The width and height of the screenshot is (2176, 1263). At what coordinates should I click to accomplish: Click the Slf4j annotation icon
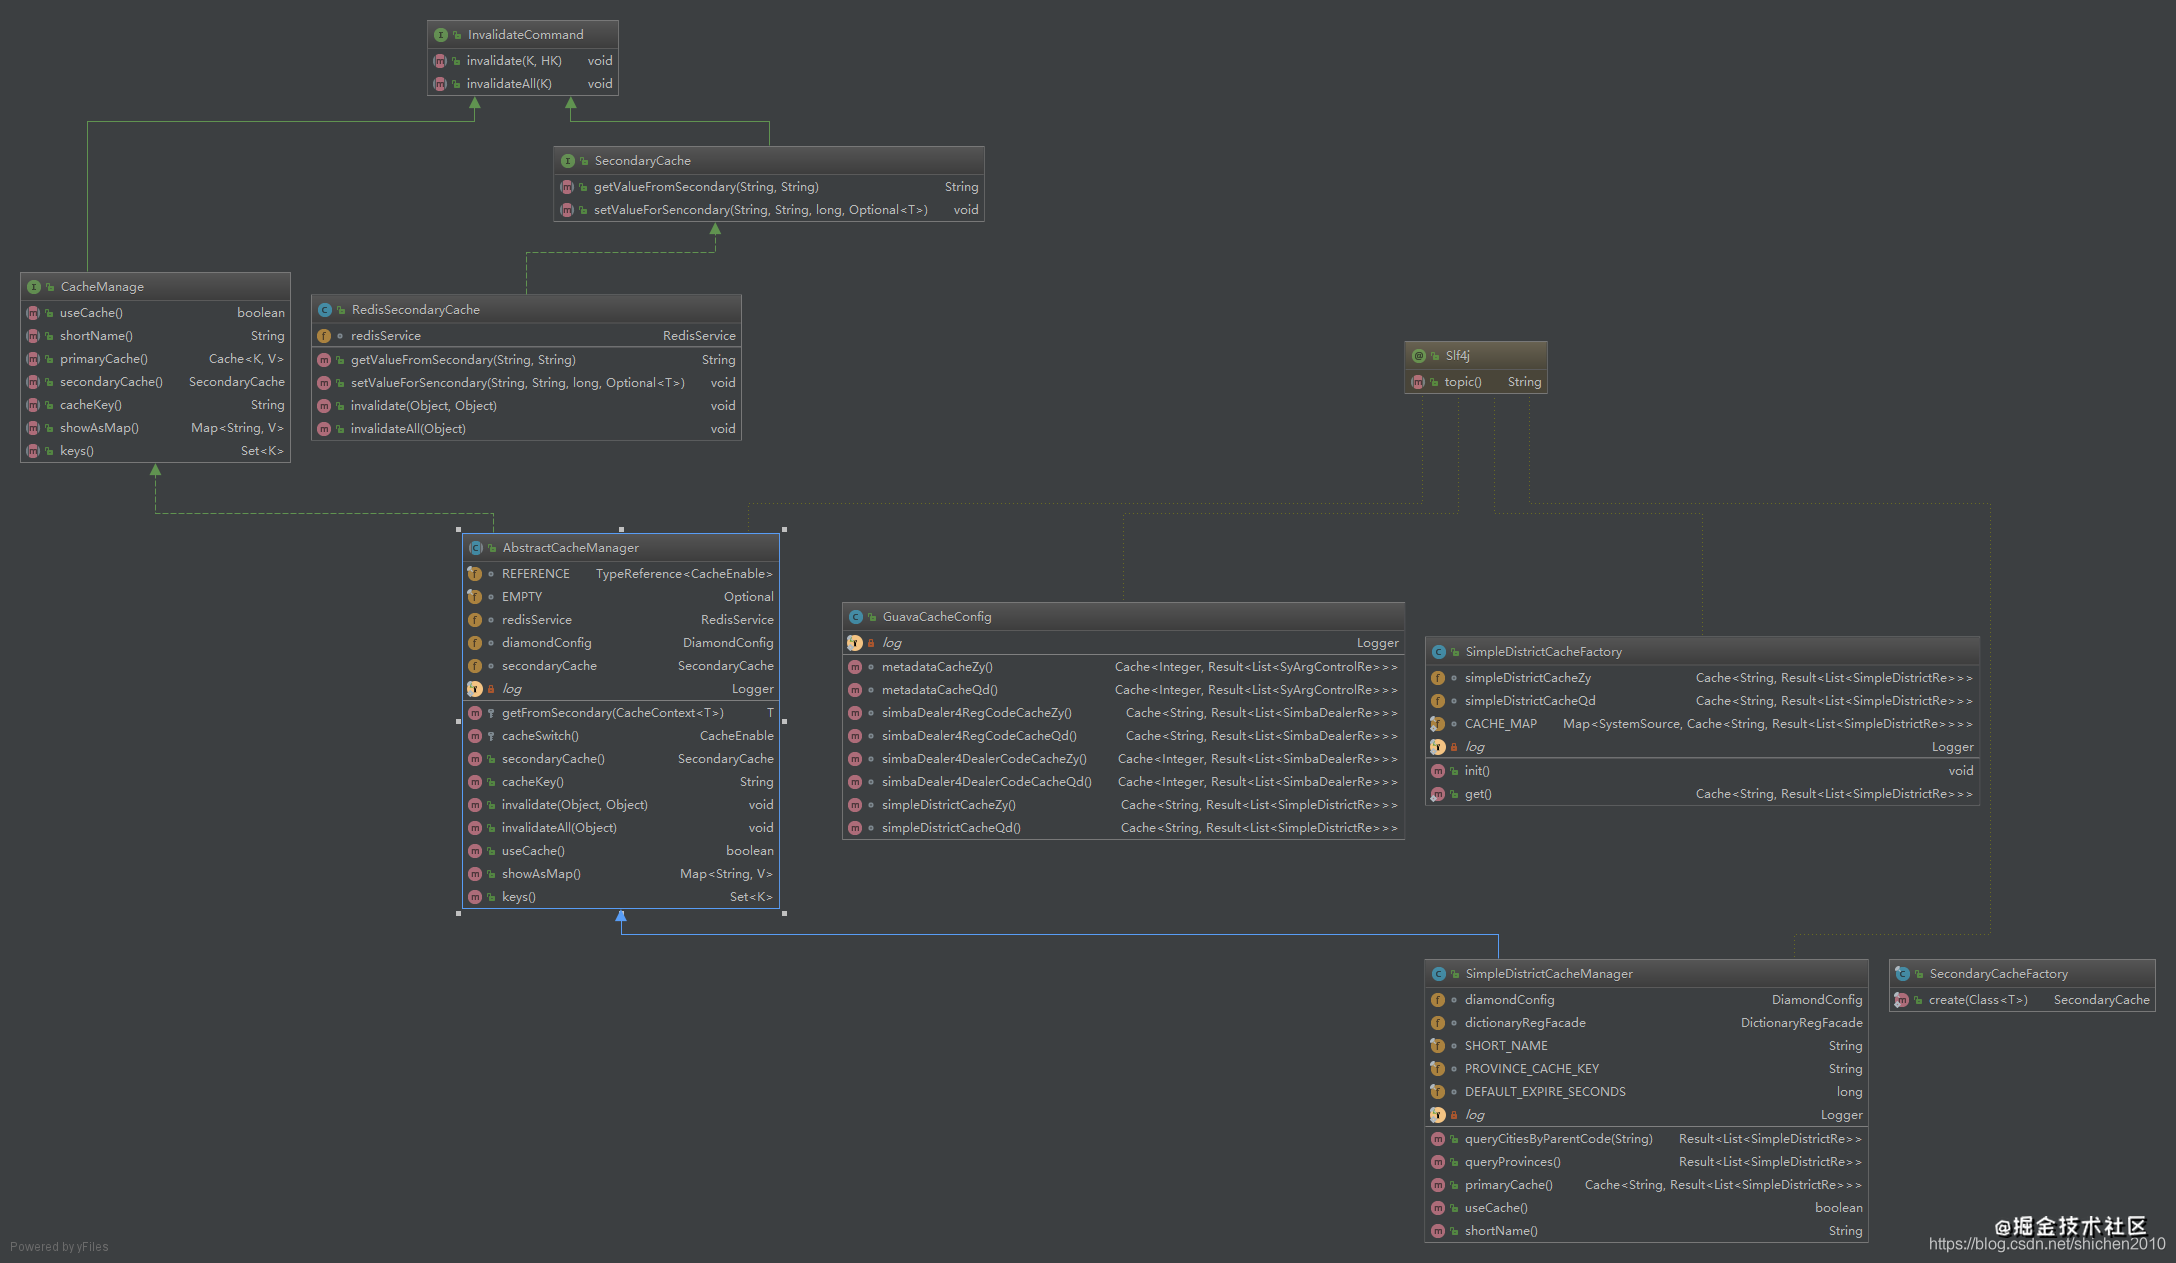(x=1419, y=356)
